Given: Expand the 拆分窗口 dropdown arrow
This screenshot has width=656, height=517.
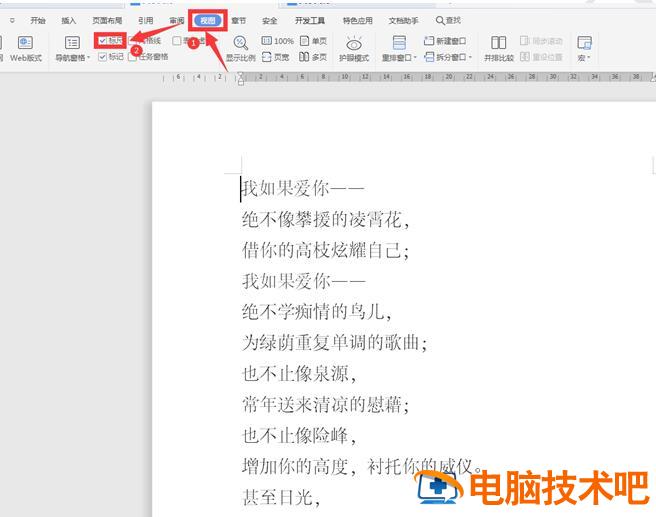Looking at the screenshot, I should [x=470, y=57].
